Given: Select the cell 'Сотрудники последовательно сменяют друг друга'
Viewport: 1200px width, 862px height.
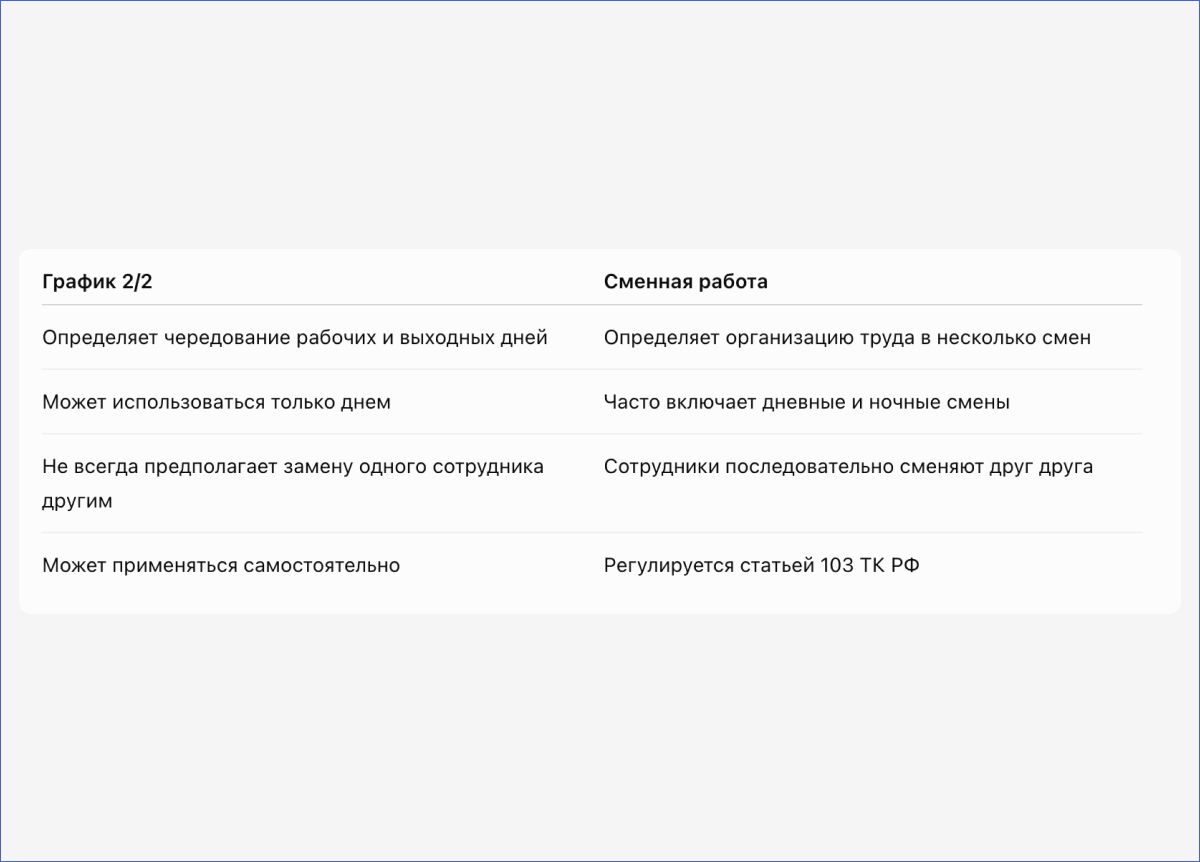Looking at the screenshot, I should tap(848, 467).
